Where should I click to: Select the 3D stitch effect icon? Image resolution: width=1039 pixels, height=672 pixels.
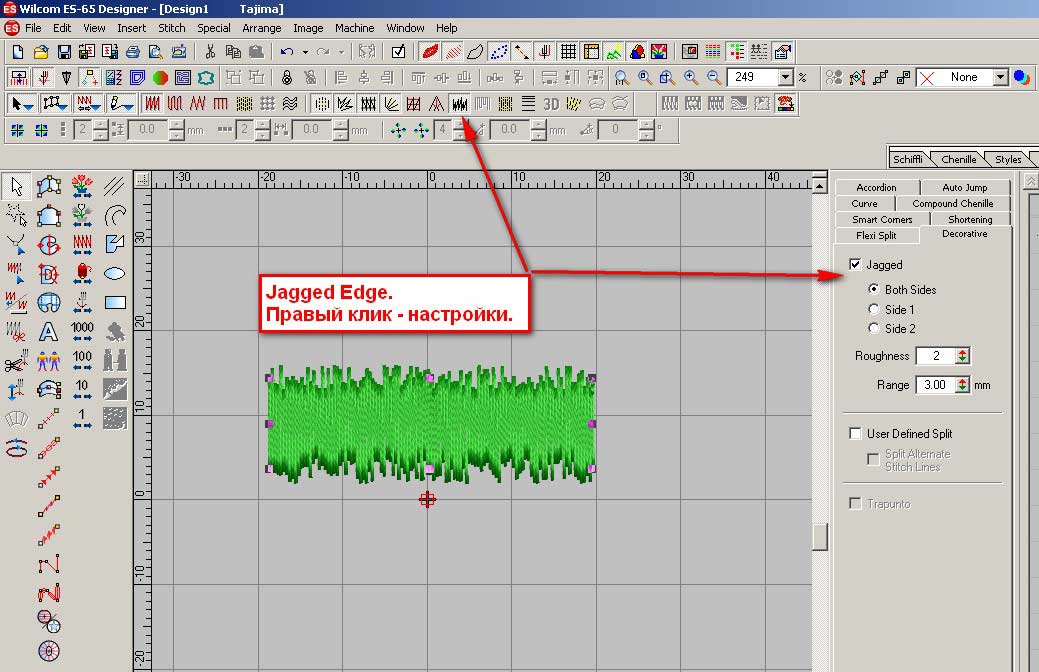(x=551, y=104)
